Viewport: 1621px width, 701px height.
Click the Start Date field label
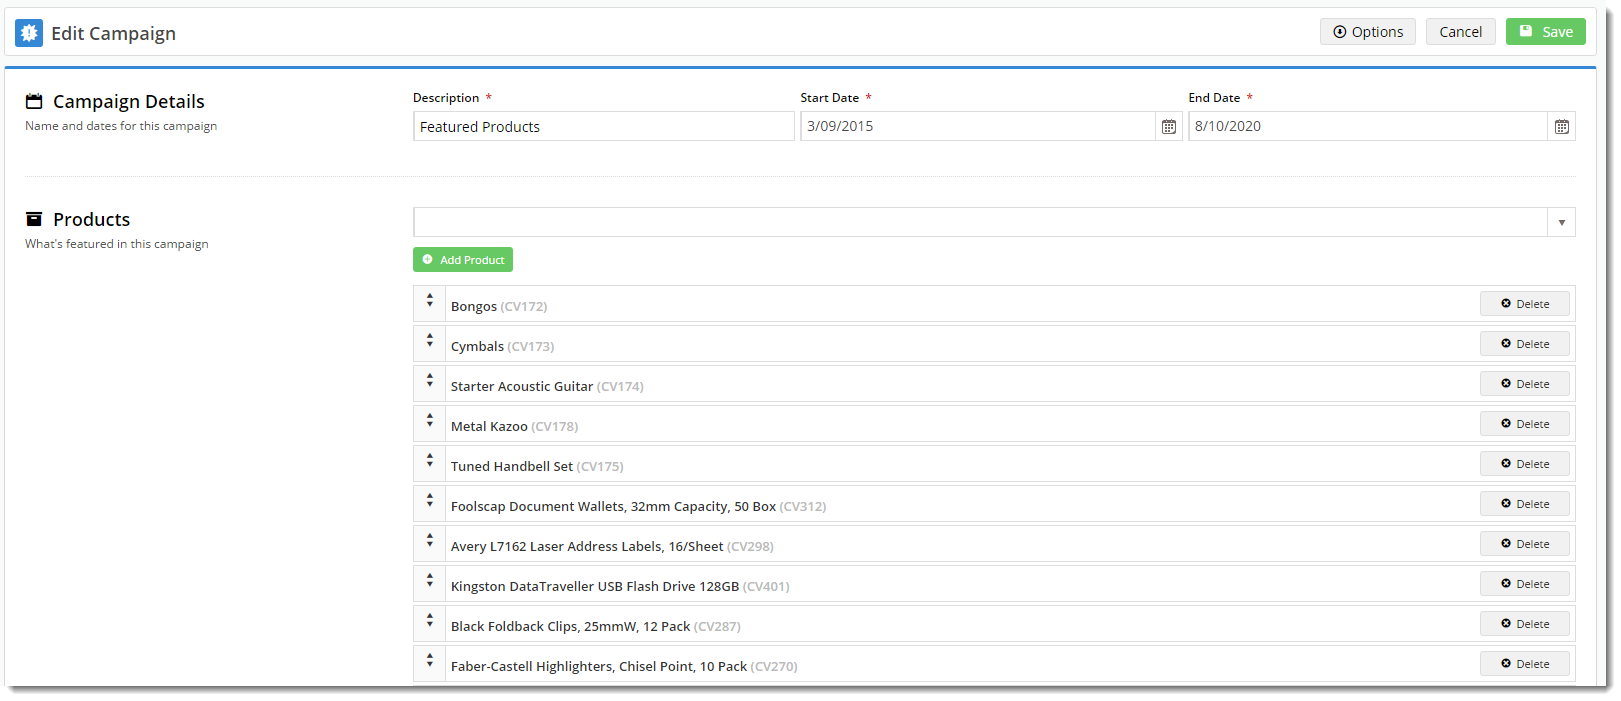(x=830, y=98)
